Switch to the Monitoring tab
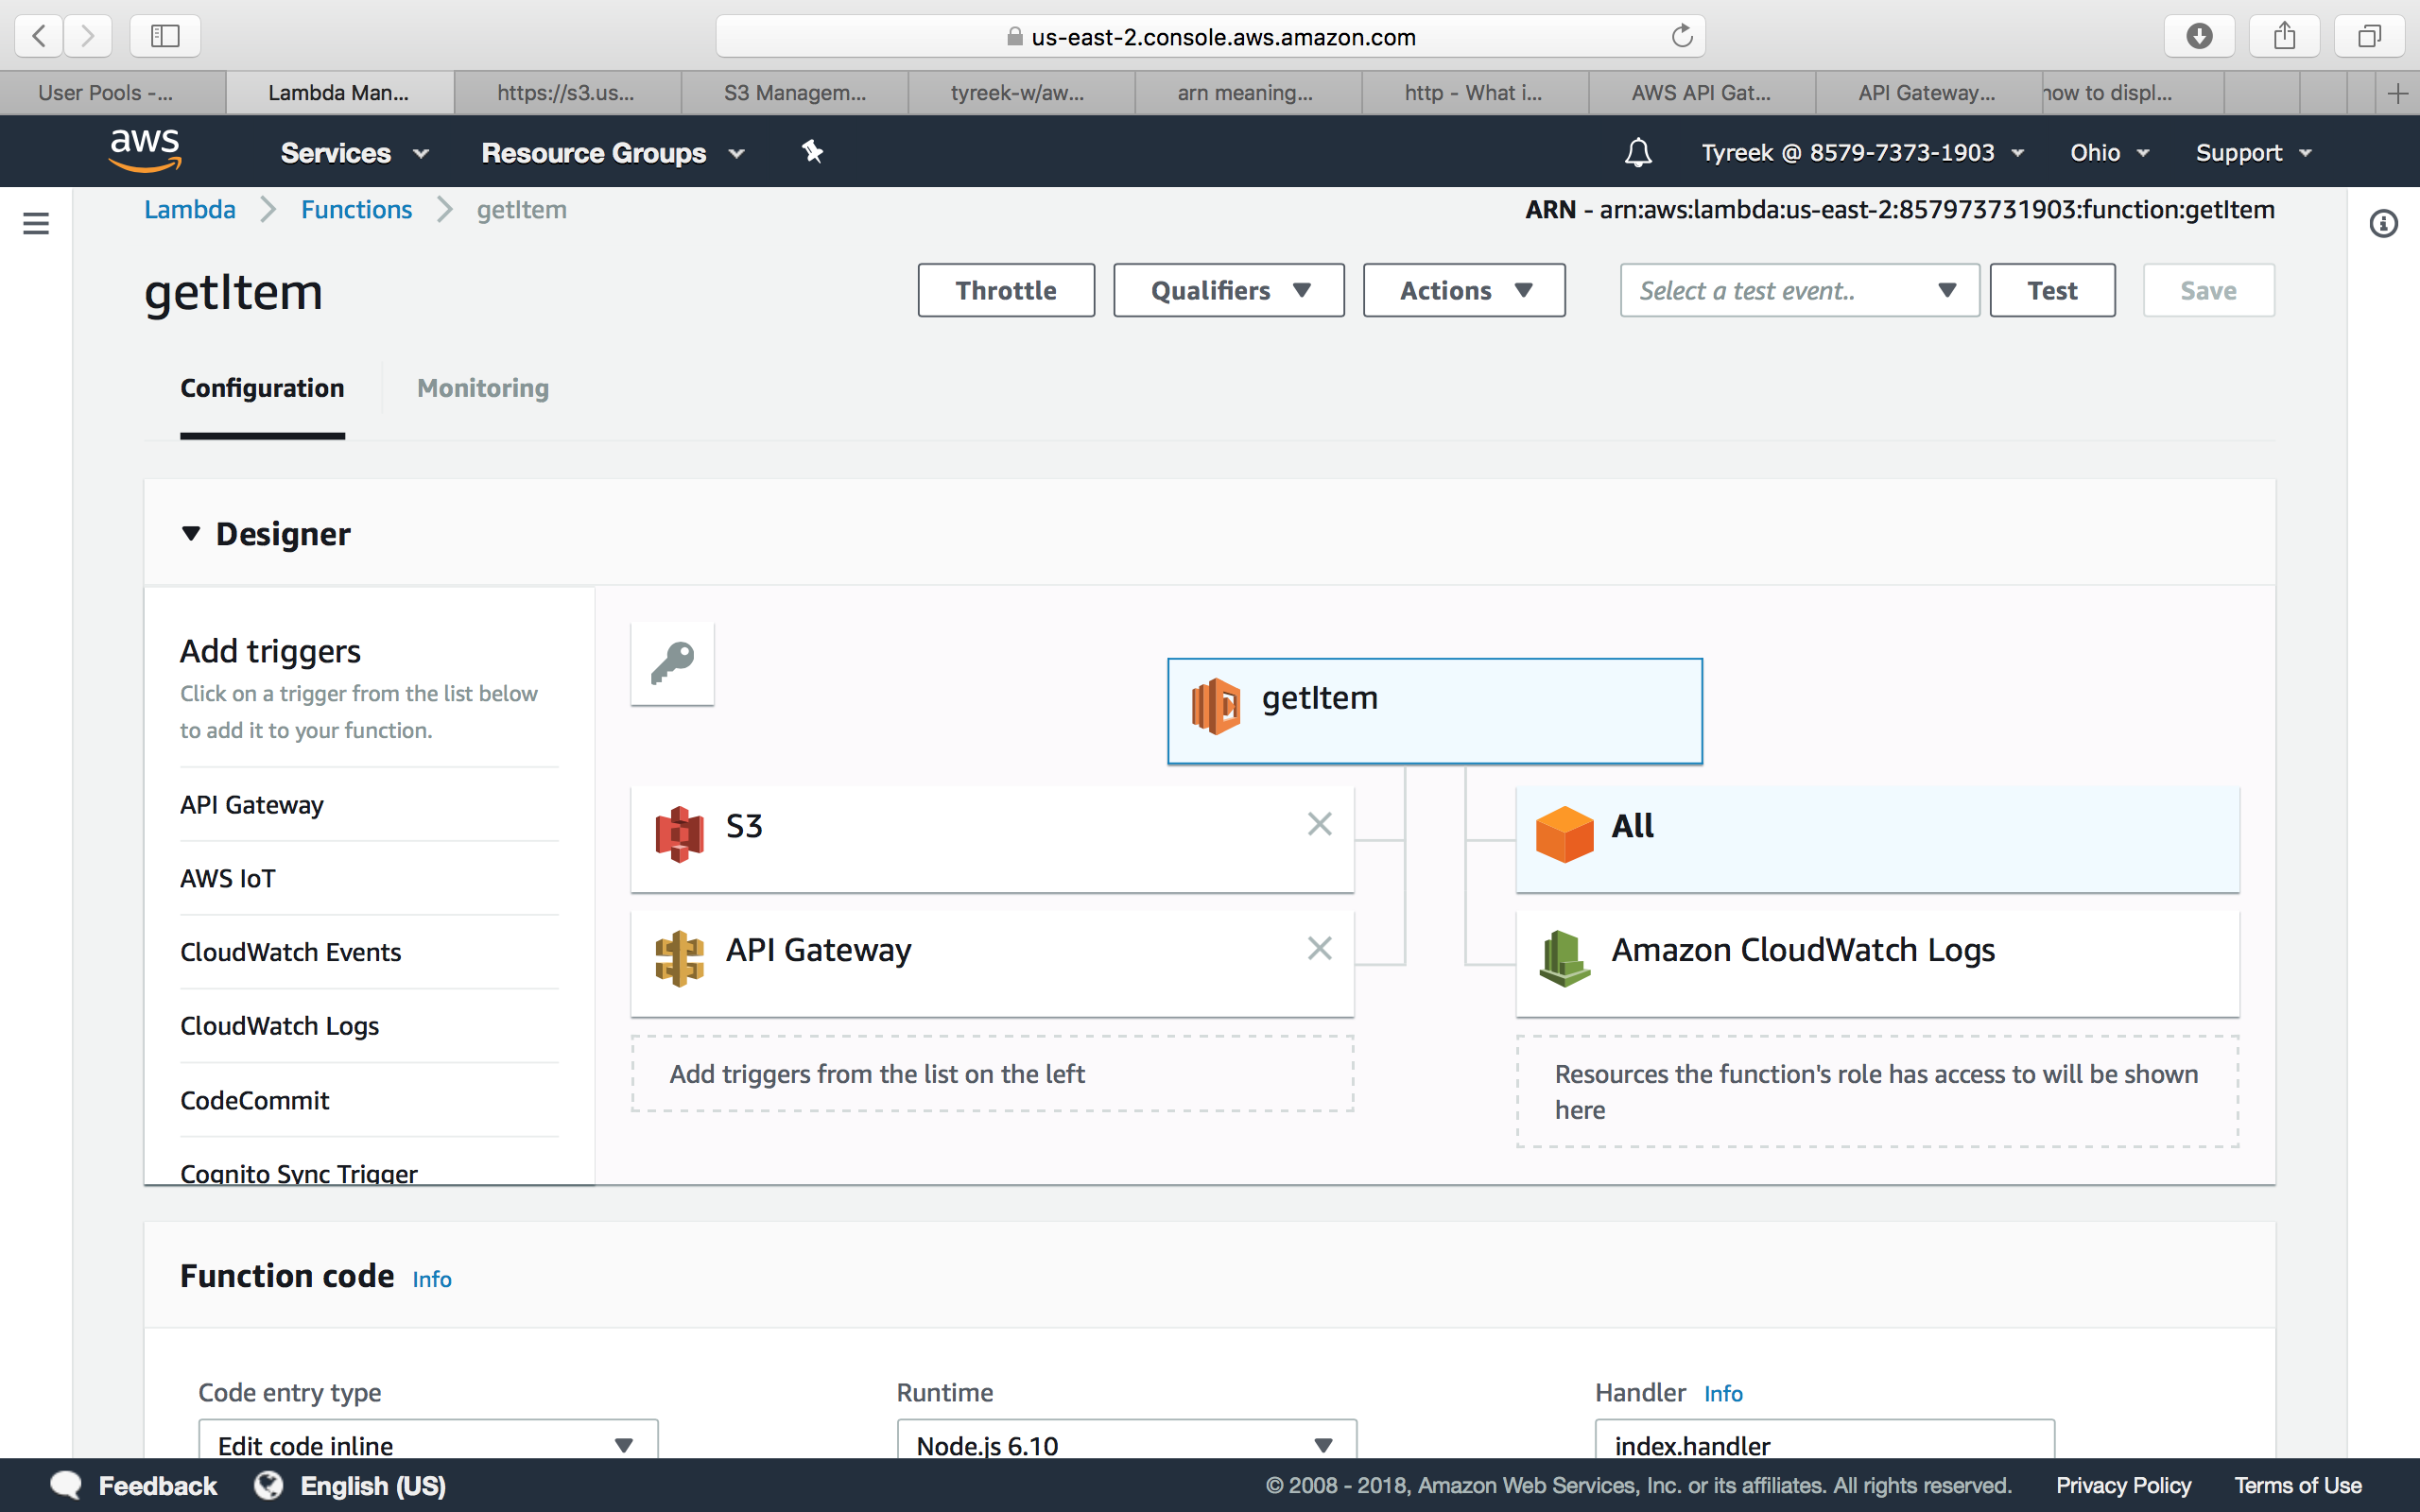 [x=482, y=388]
